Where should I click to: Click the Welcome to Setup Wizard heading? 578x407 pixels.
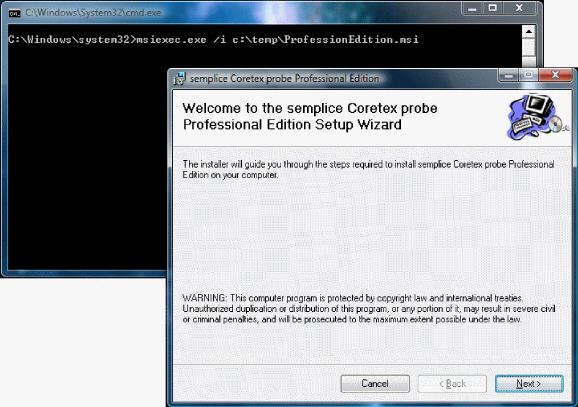tap(310, 116)
